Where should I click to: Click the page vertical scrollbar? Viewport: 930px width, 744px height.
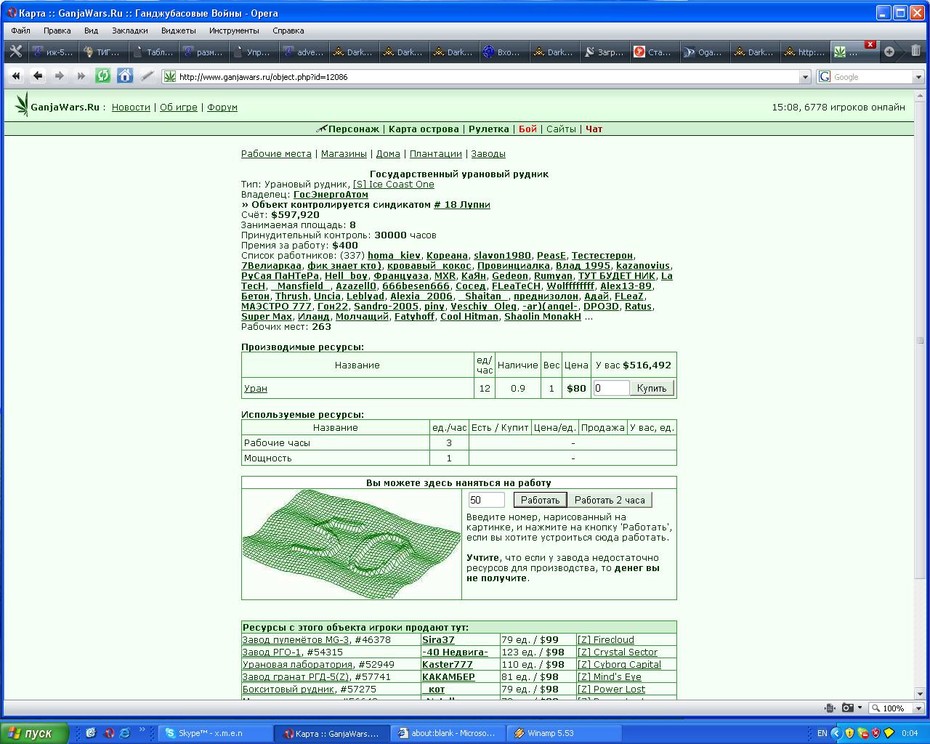[x=920, y=394]
